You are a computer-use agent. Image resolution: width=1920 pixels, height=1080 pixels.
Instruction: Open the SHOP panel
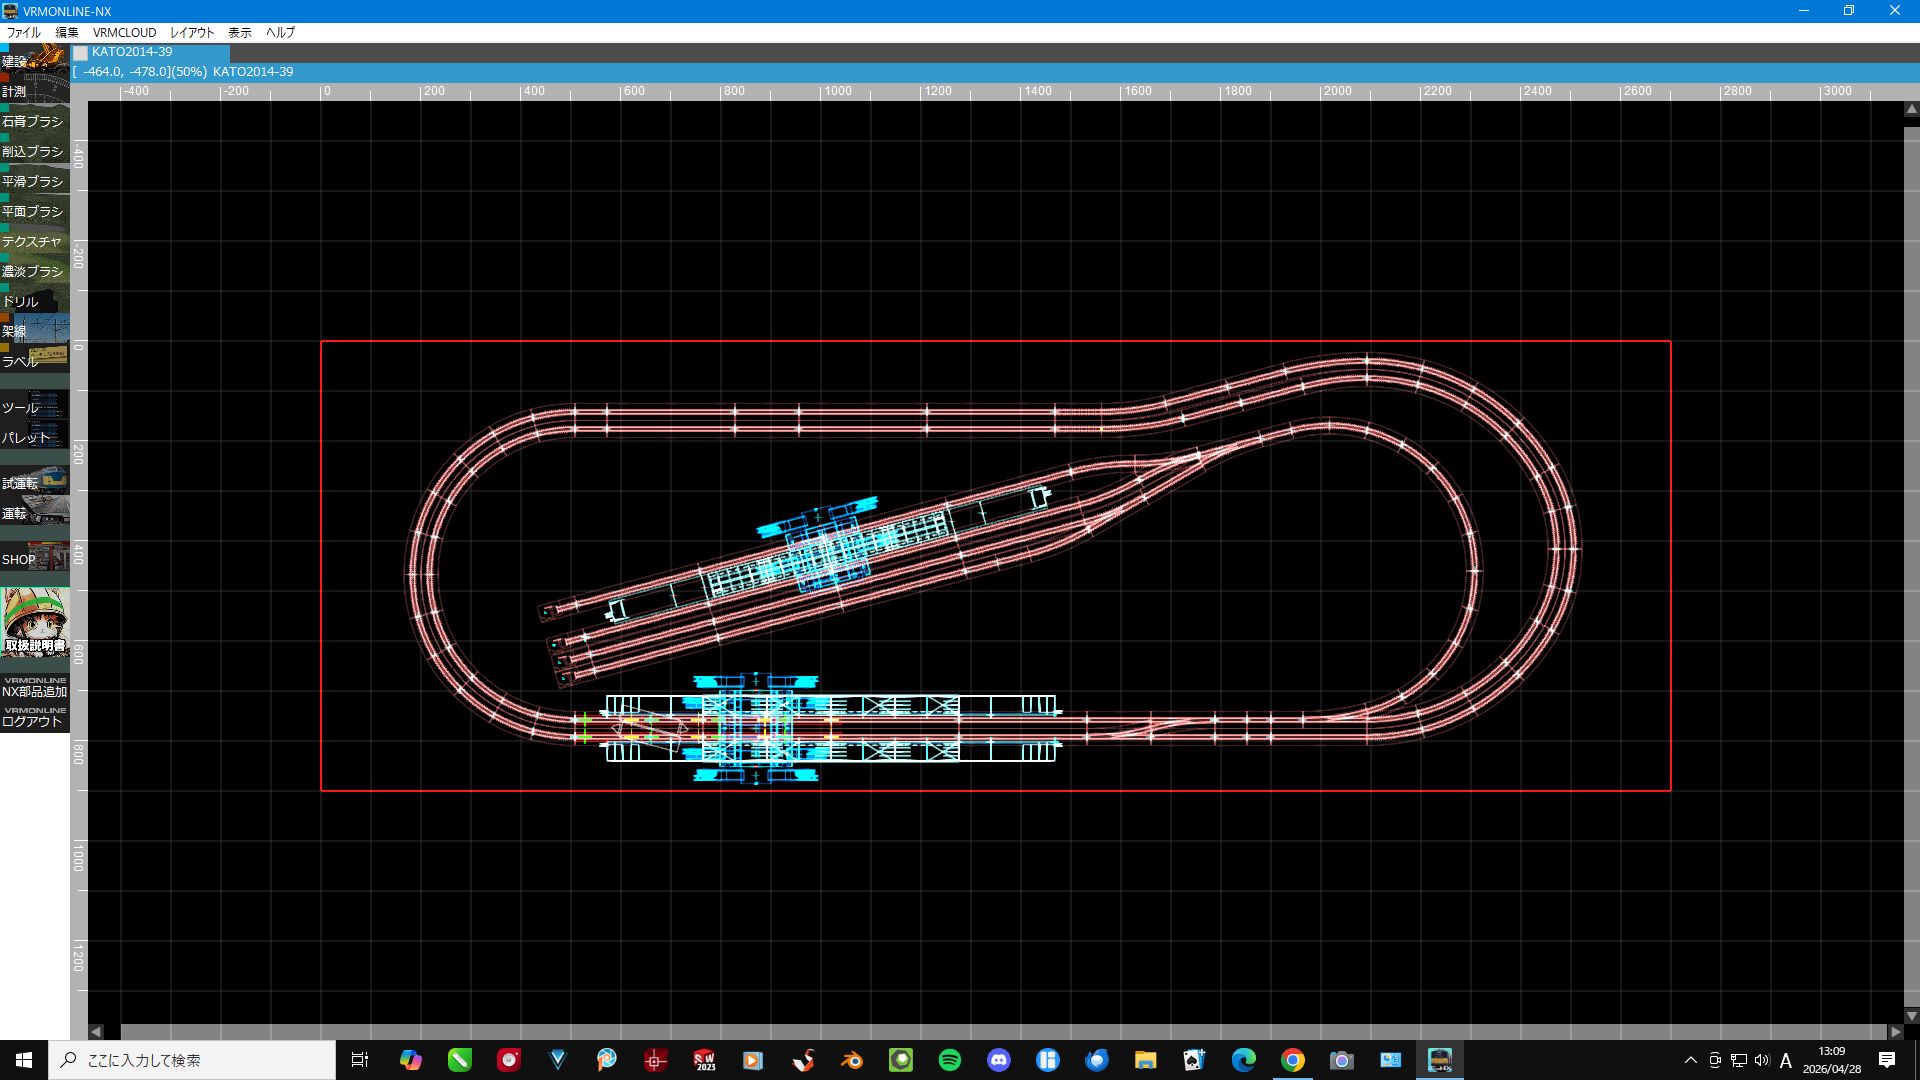tap(35, 558)
